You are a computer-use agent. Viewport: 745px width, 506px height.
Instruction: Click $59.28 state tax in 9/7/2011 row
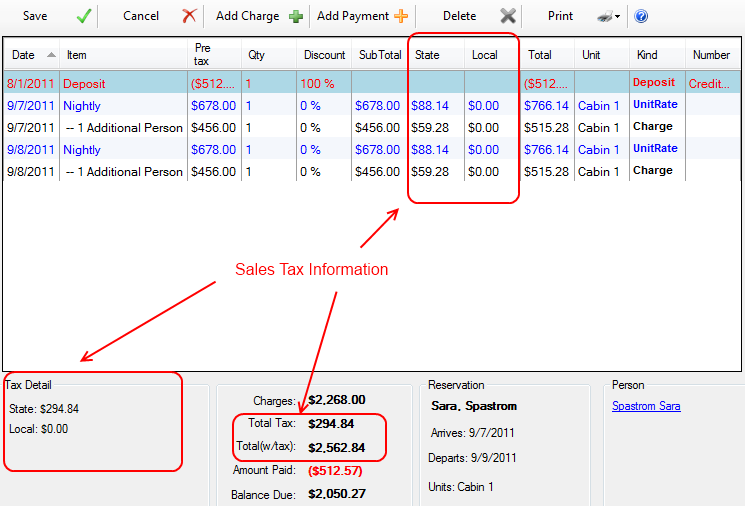coord(430,128)
